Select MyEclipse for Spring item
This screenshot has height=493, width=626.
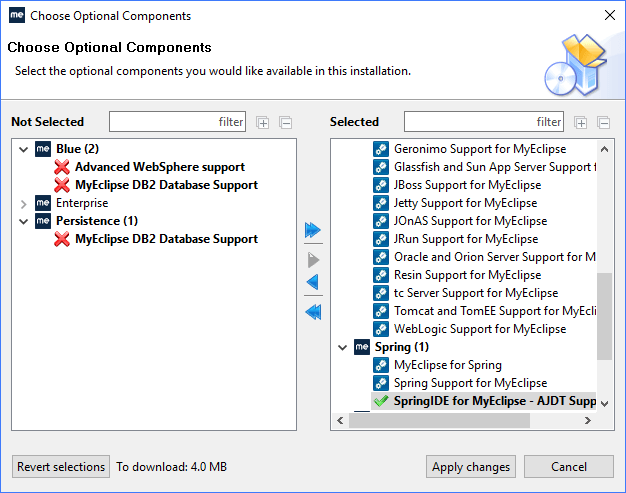point(448,364)
